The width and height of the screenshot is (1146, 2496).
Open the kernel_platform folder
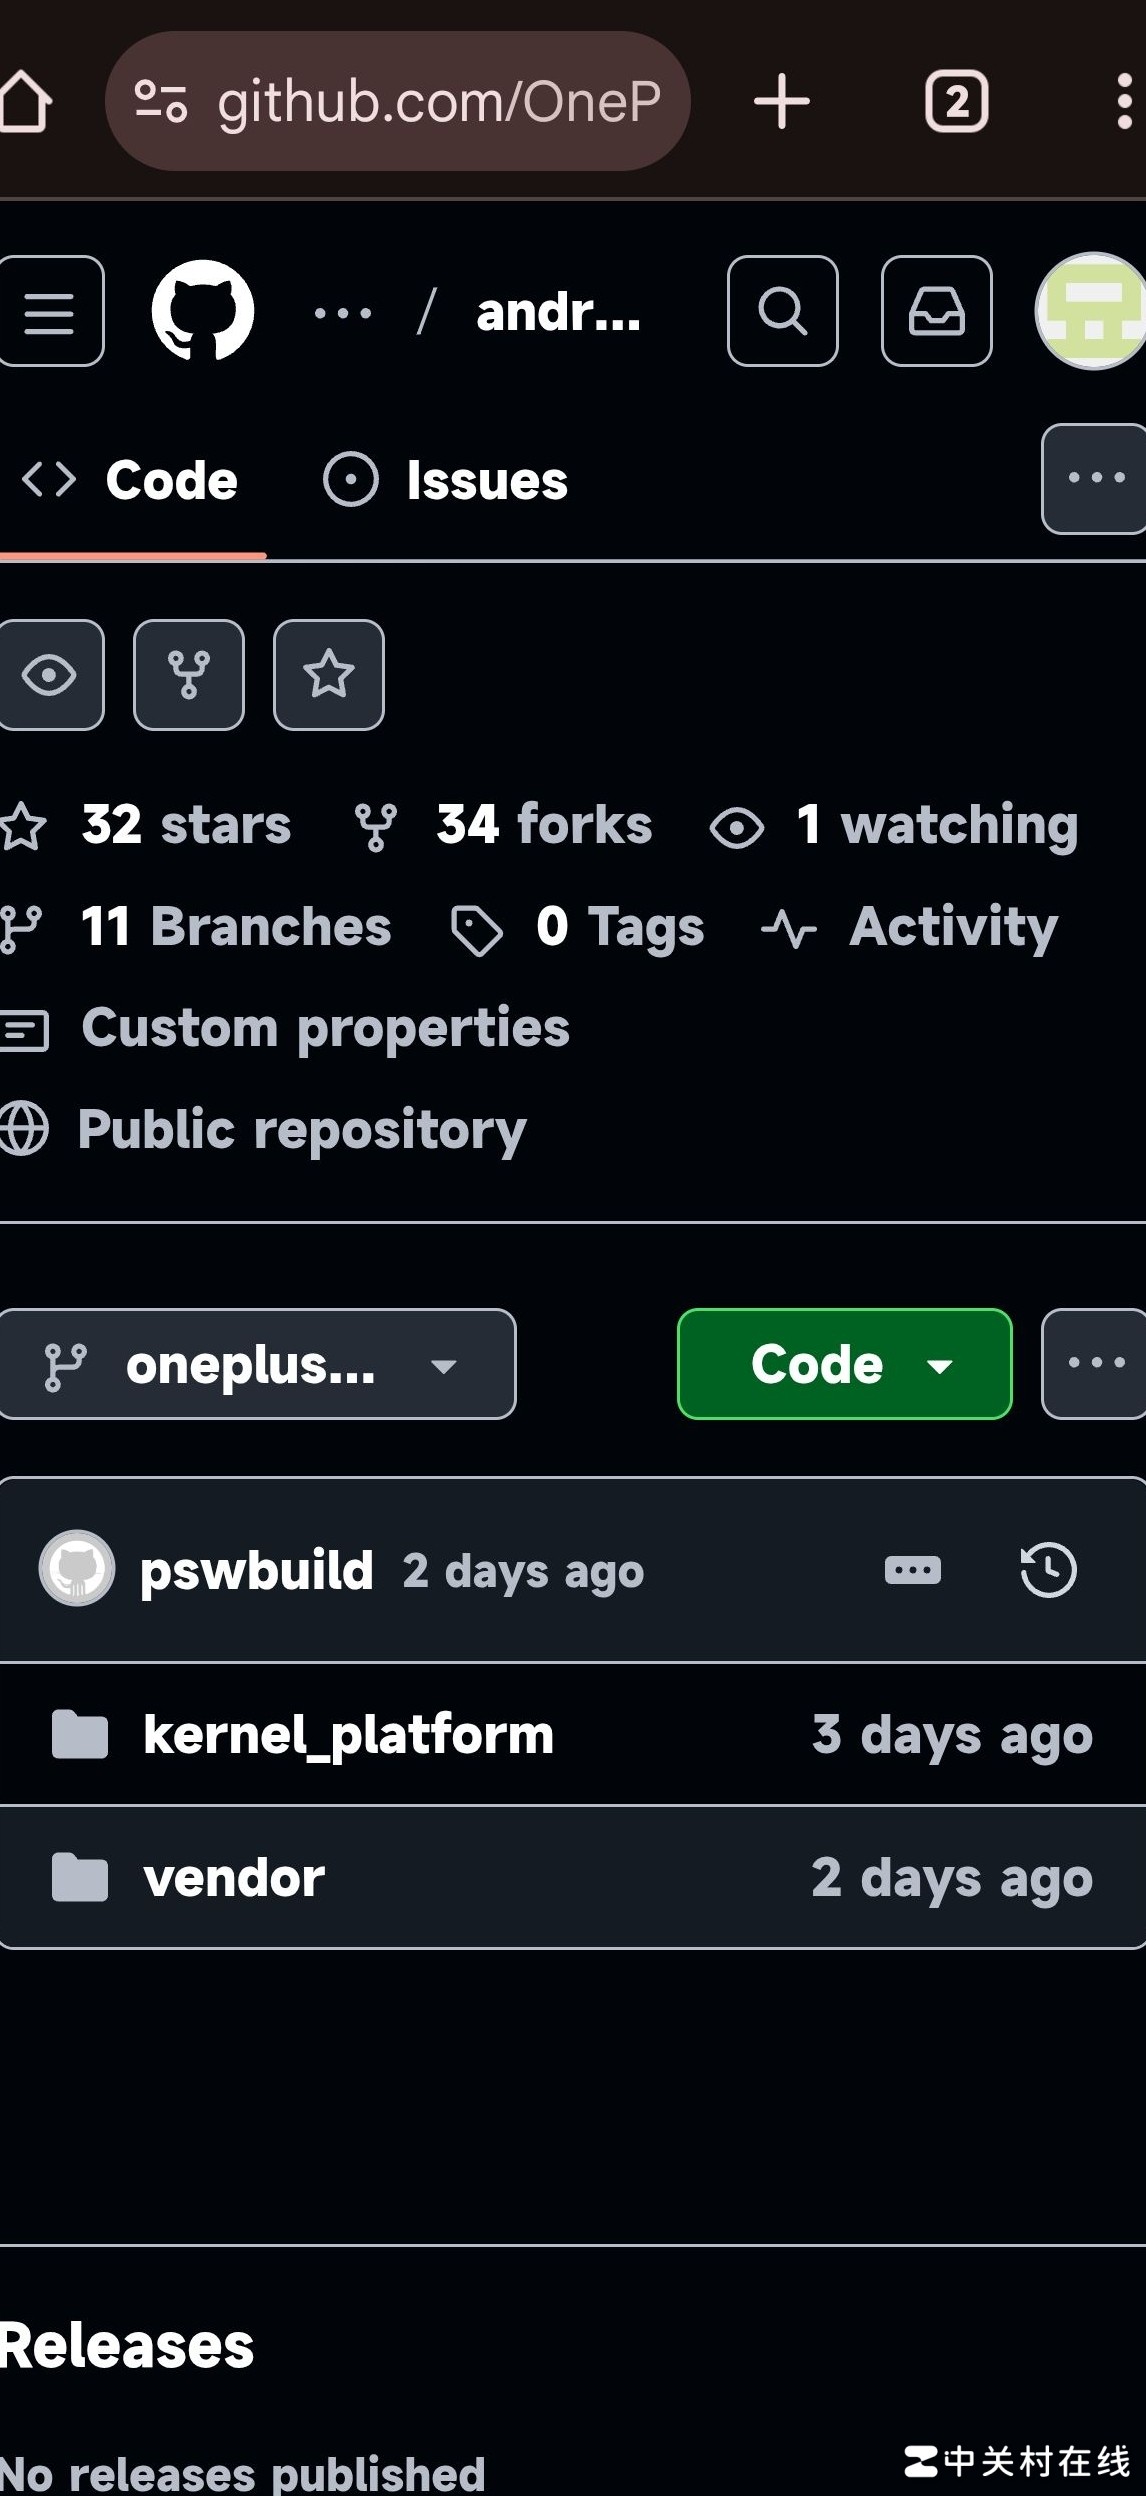(348, 1735)
